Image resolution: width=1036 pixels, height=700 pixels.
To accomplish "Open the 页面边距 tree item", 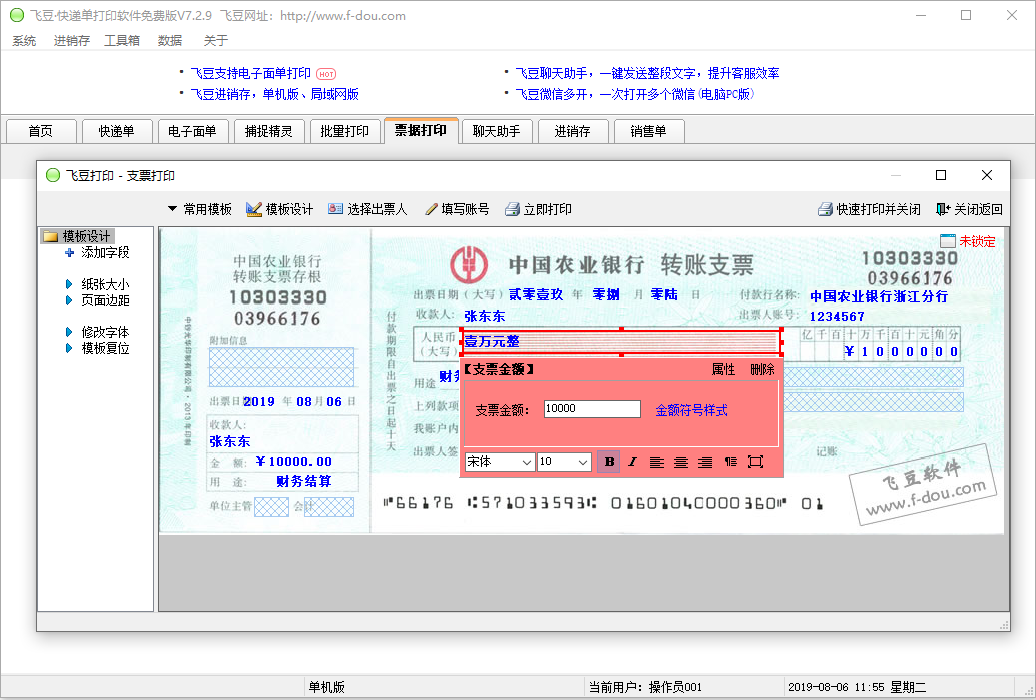I will click(x=98, y=300).
